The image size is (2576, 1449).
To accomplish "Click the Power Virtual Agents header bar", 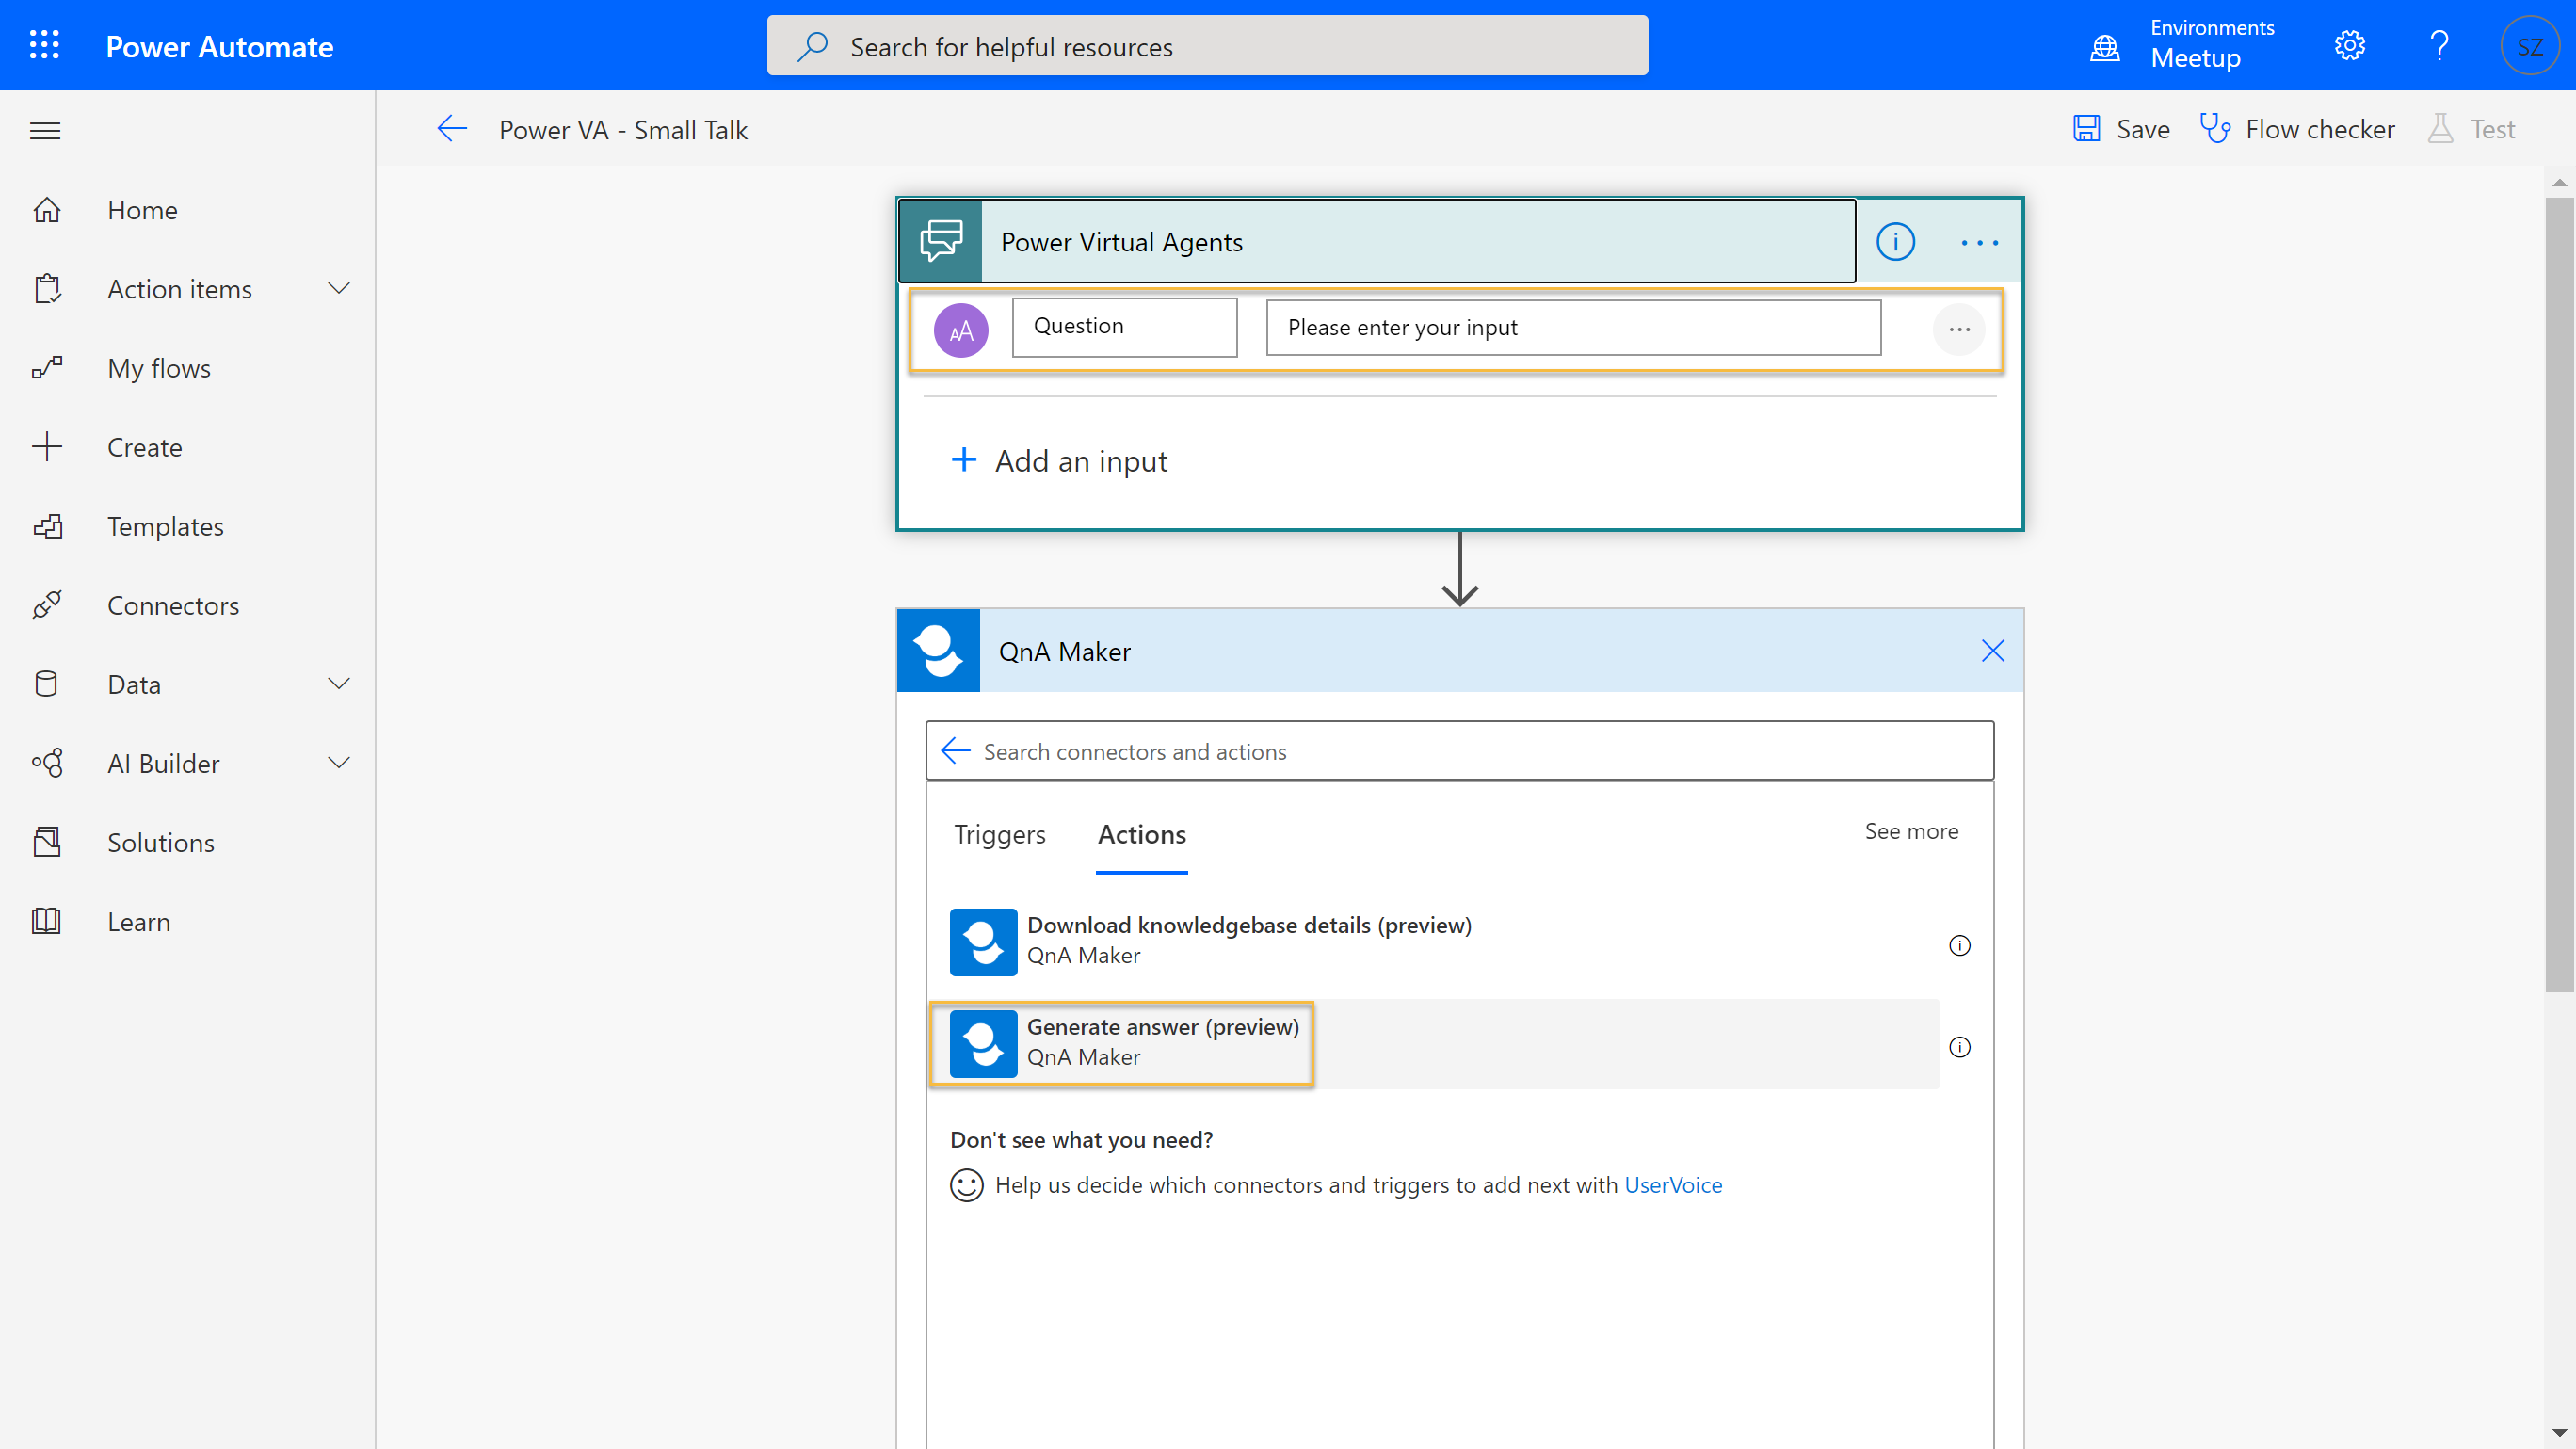I will [x=1376, y=241].
